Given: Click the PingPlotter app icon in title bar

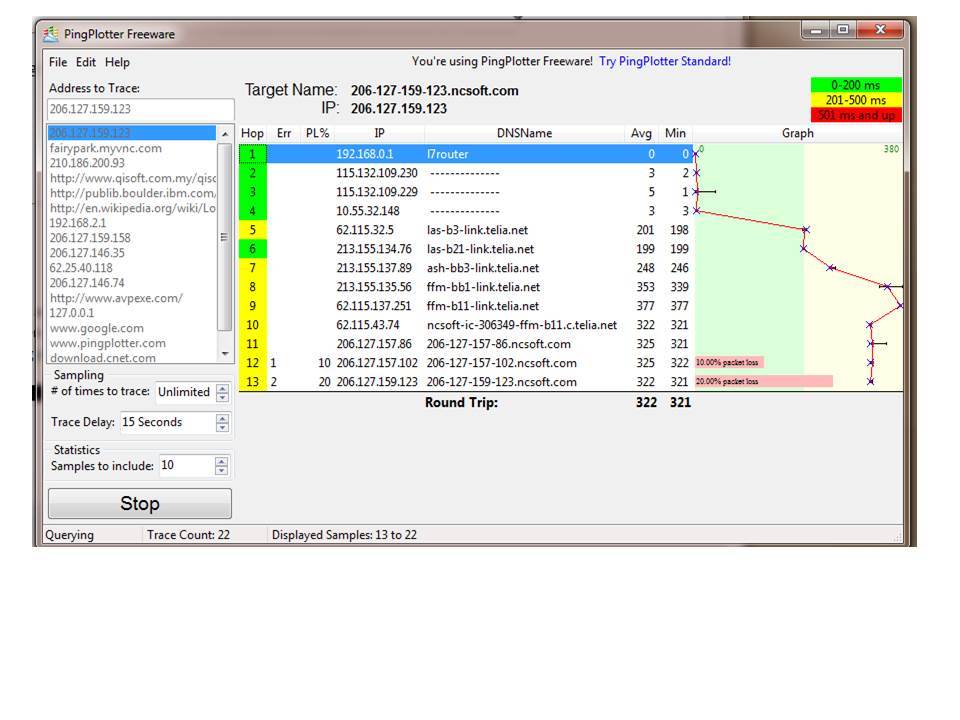Looking at the screenshot, I should (51, 34).
